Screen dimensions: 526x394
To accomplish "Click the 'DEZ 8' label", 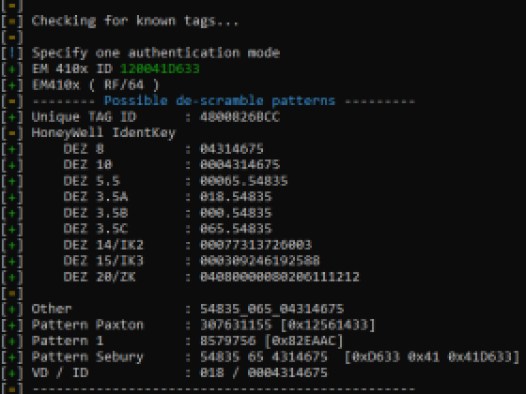I will [84, 149].
